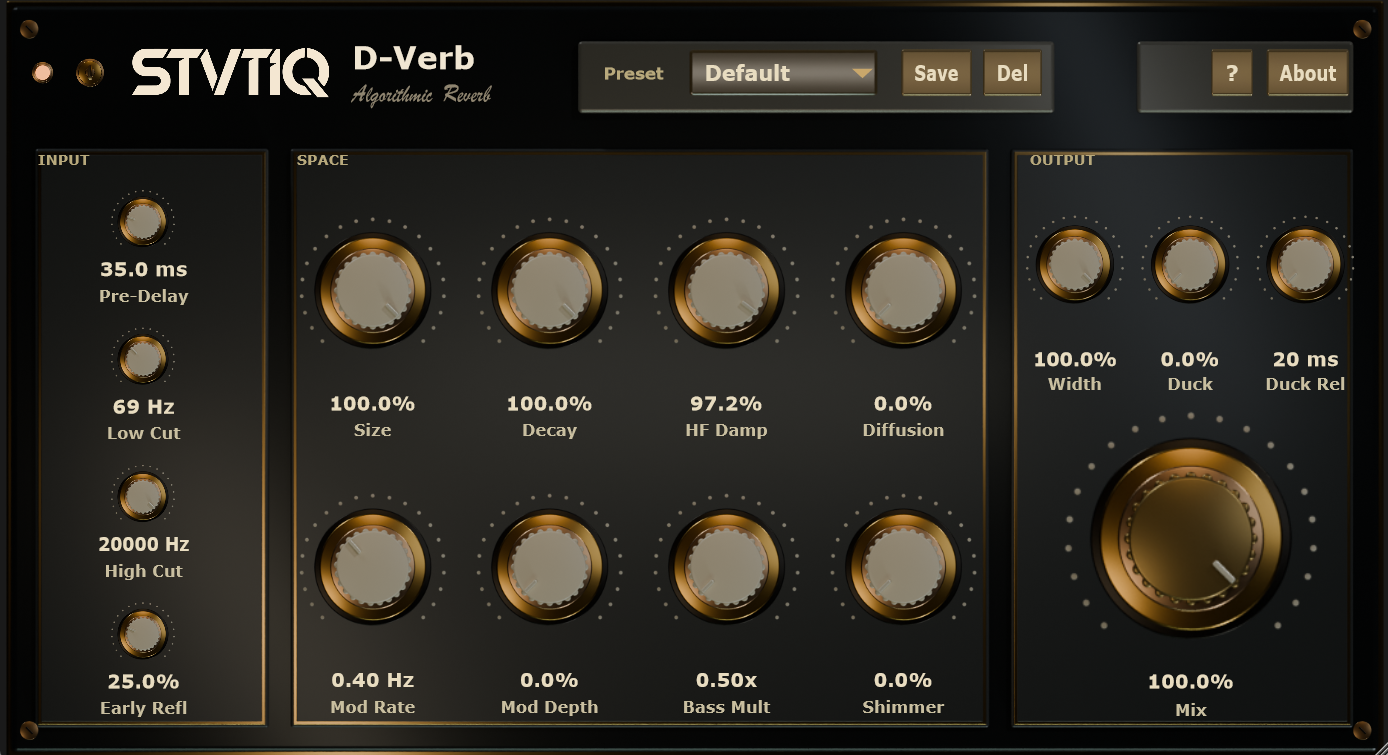The width and height of the screenshot is (1388, 755).
Task: Click the INPUT section heading
Action: tap(64, 160)
